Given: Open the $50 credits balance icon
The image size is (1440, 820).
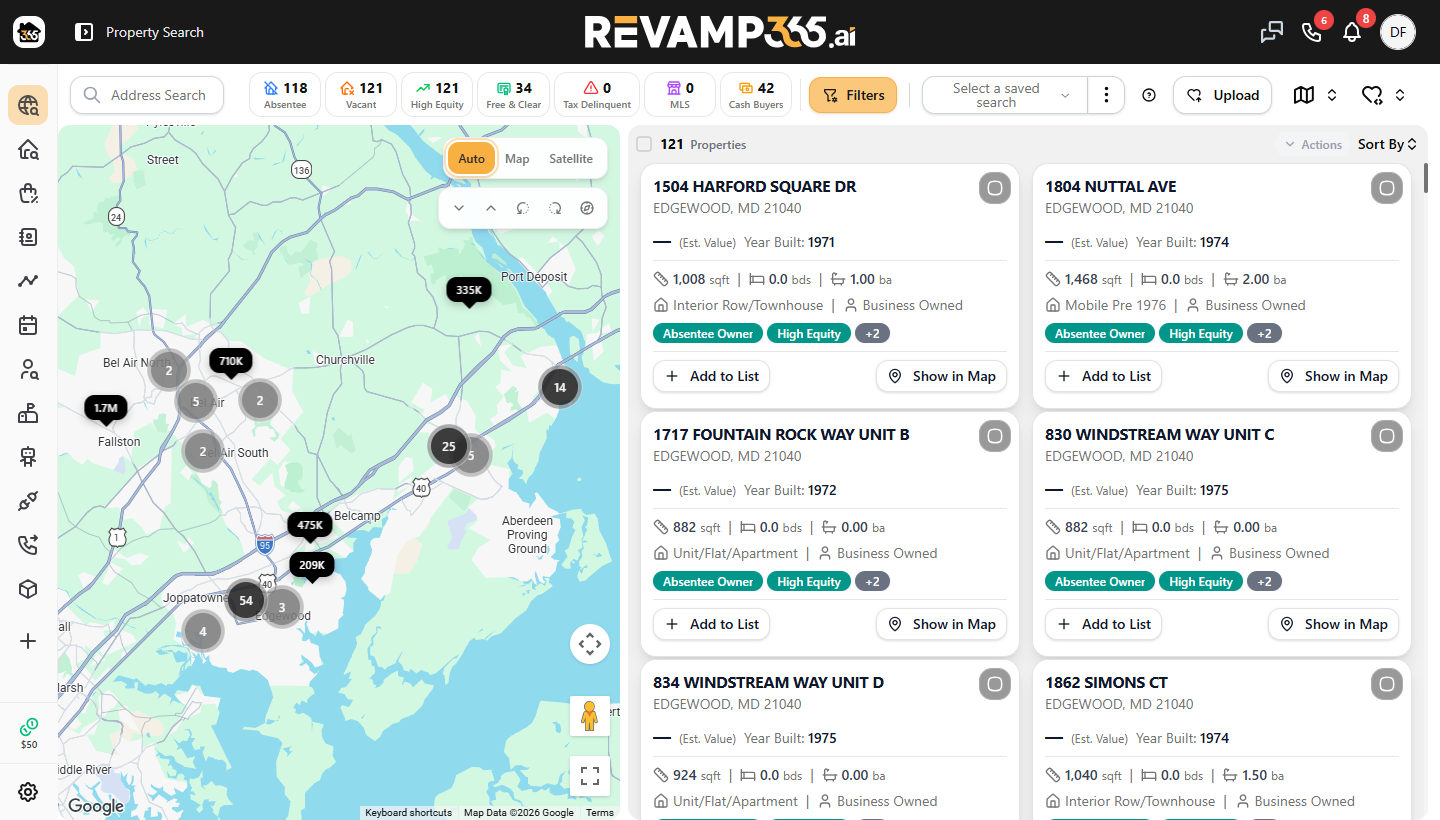Looking at the screenshot, I should [x=28, y=733].
